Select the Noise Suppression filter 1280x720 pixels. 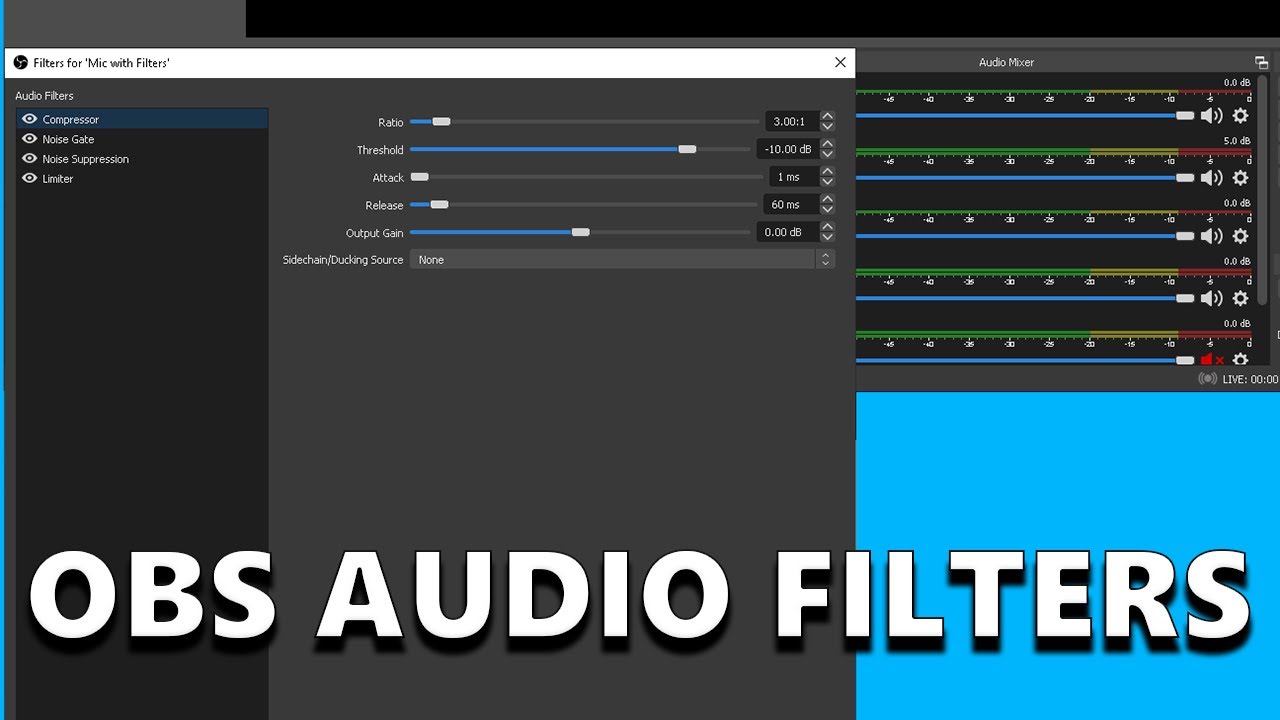click(x=142, y=159)
